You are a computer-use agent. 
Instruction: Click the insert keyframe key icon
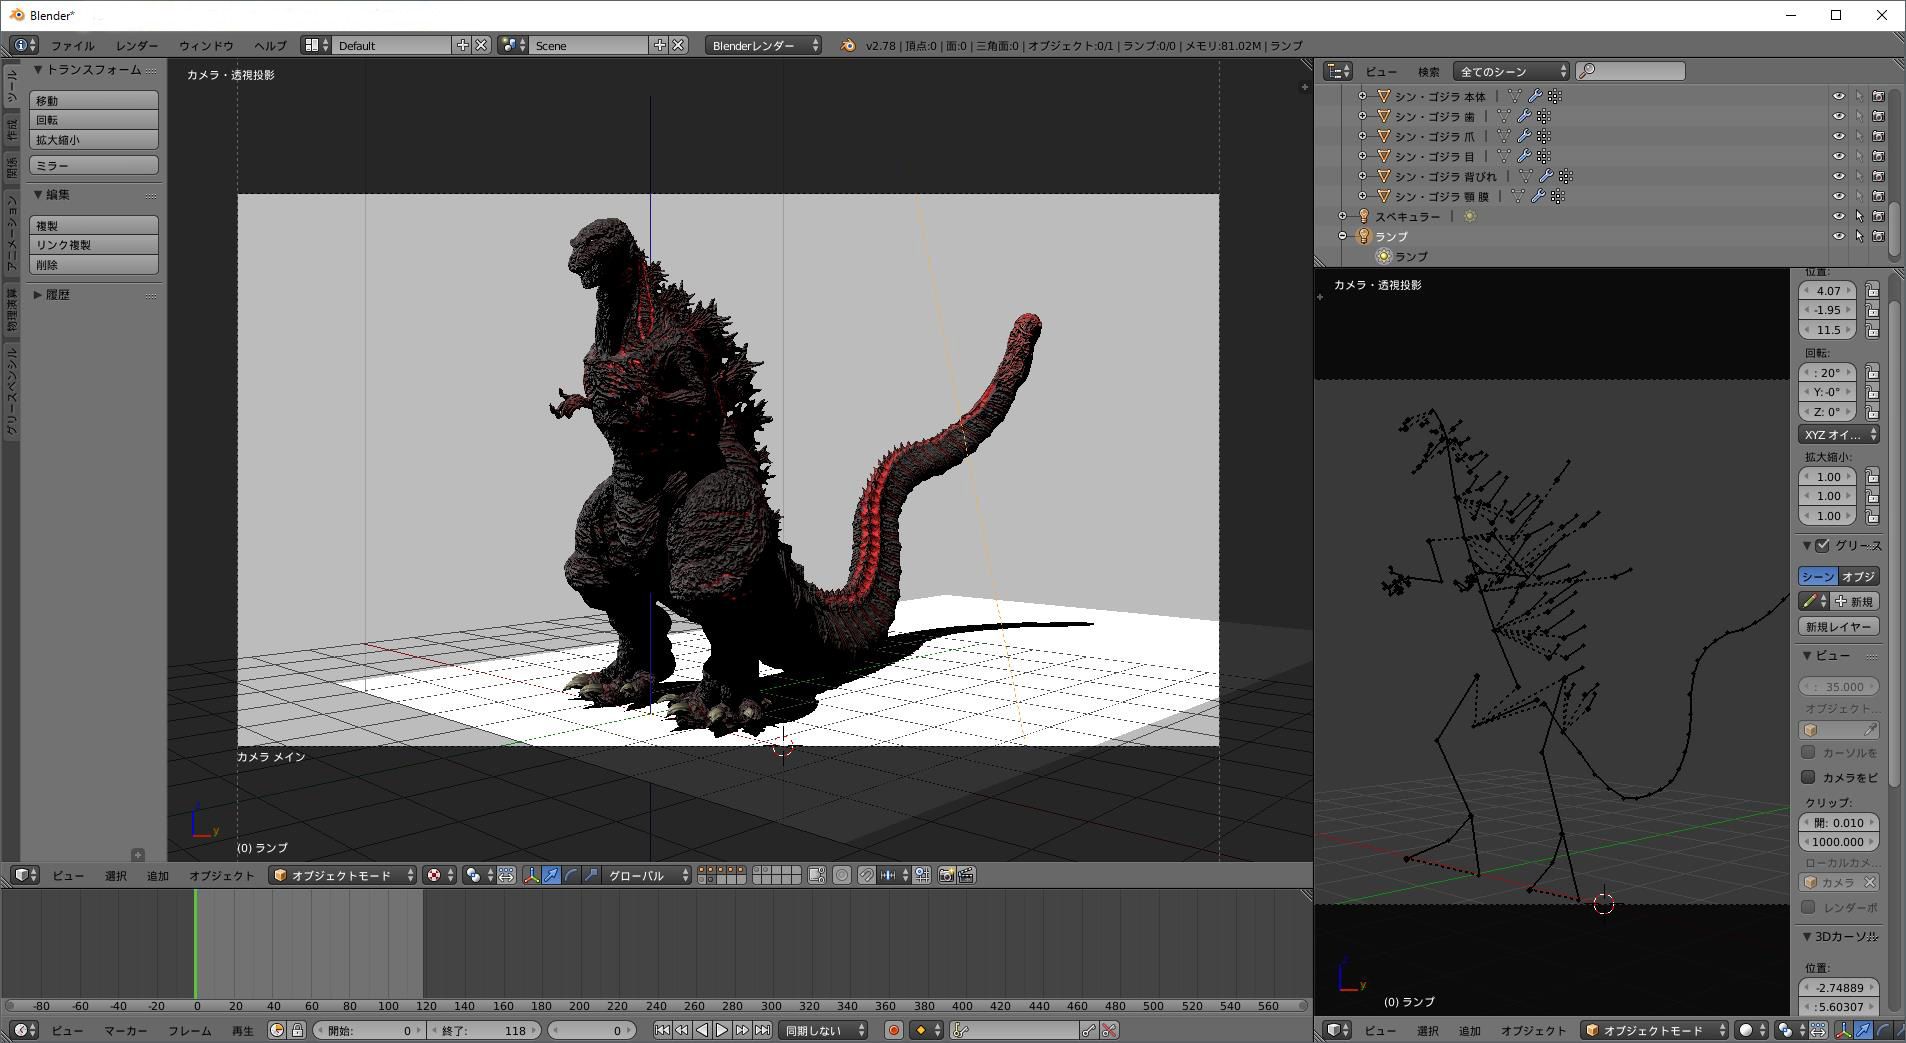(x=1089, y=1031)
